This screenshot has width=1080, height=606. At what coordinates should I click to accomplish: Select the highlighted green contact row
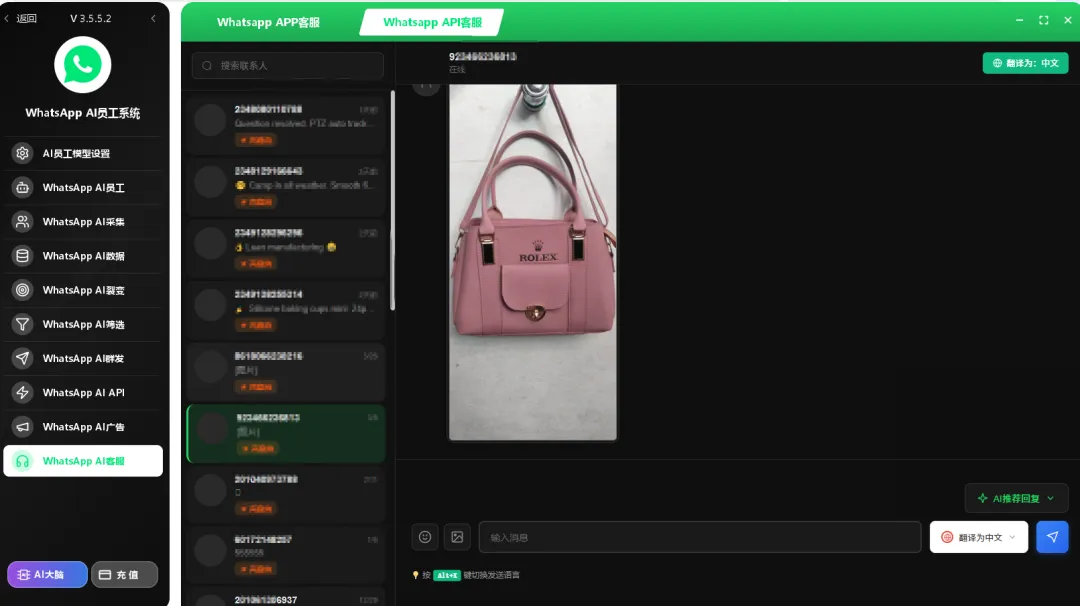(287, 433)
